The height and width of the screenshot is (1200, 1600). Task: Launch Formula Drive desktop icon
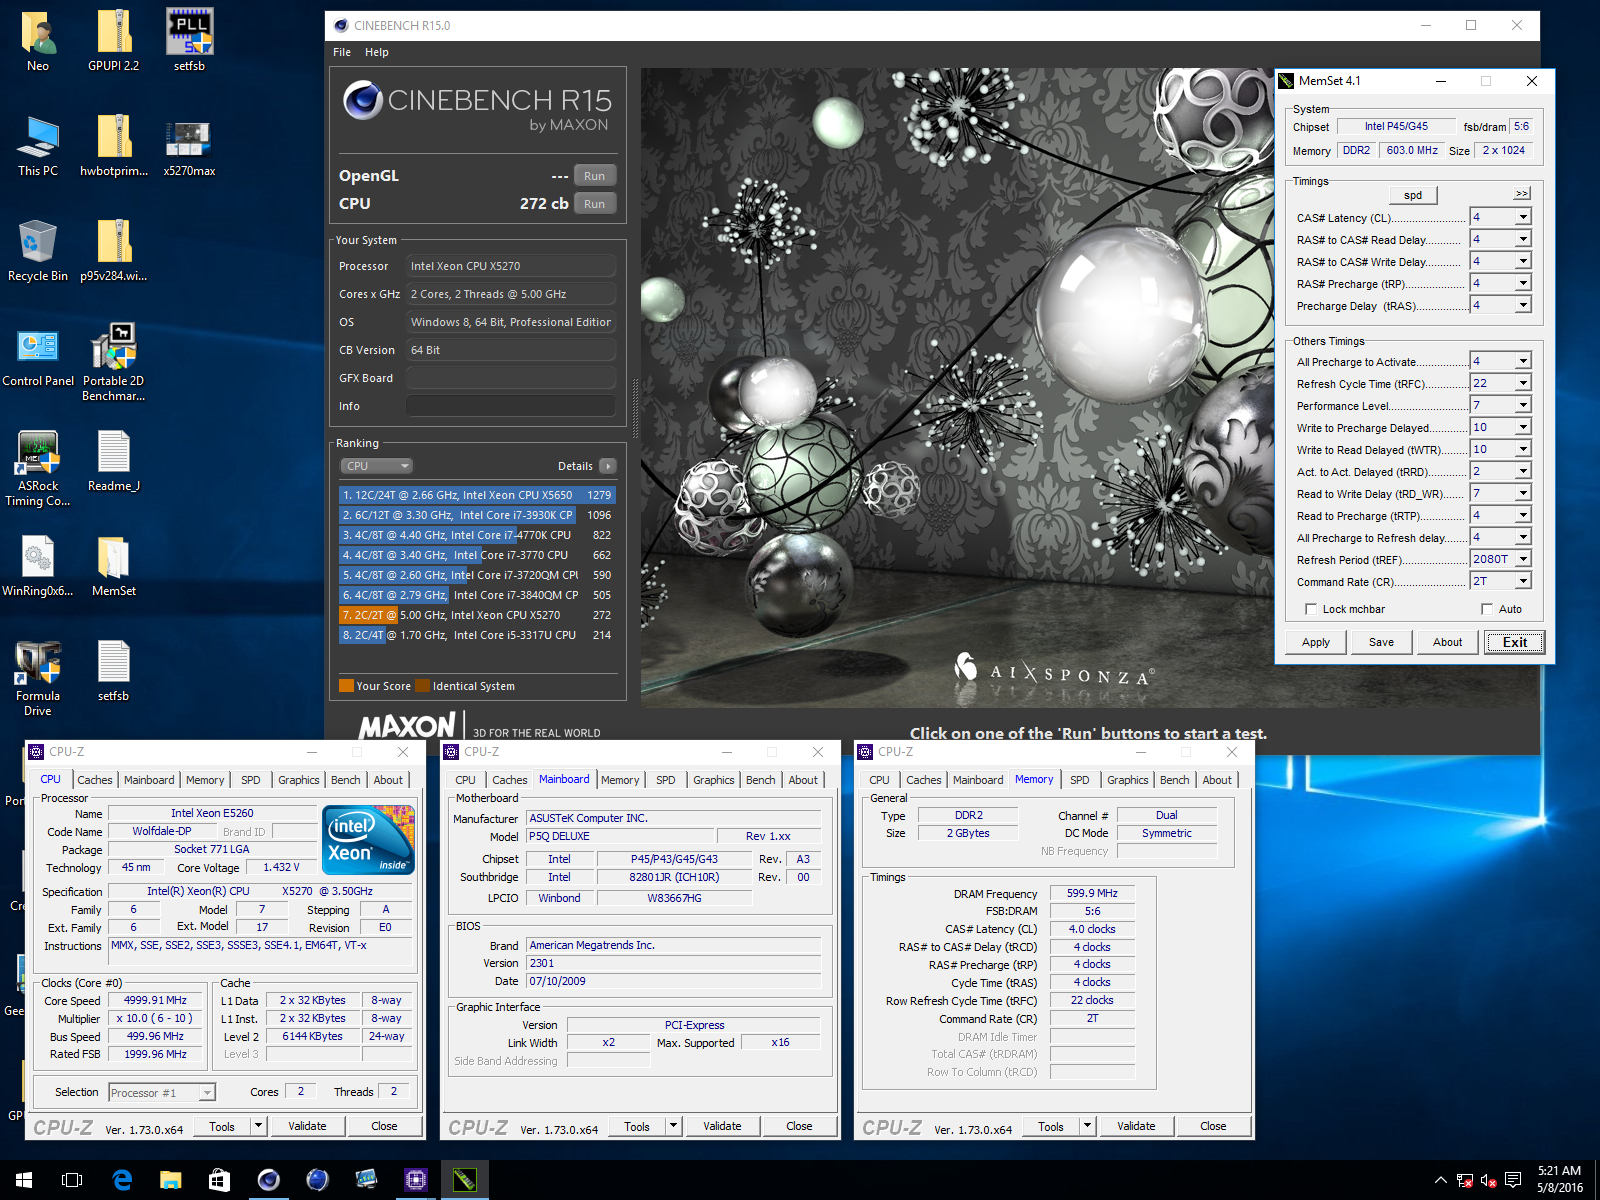(38, 677)
